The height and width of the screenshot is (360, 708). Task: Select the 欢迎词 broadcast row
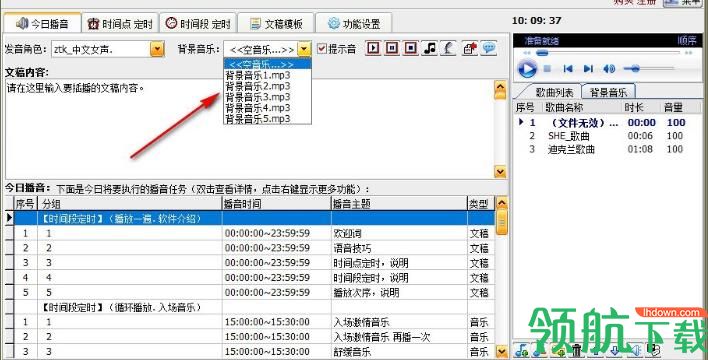coord(255,233)
